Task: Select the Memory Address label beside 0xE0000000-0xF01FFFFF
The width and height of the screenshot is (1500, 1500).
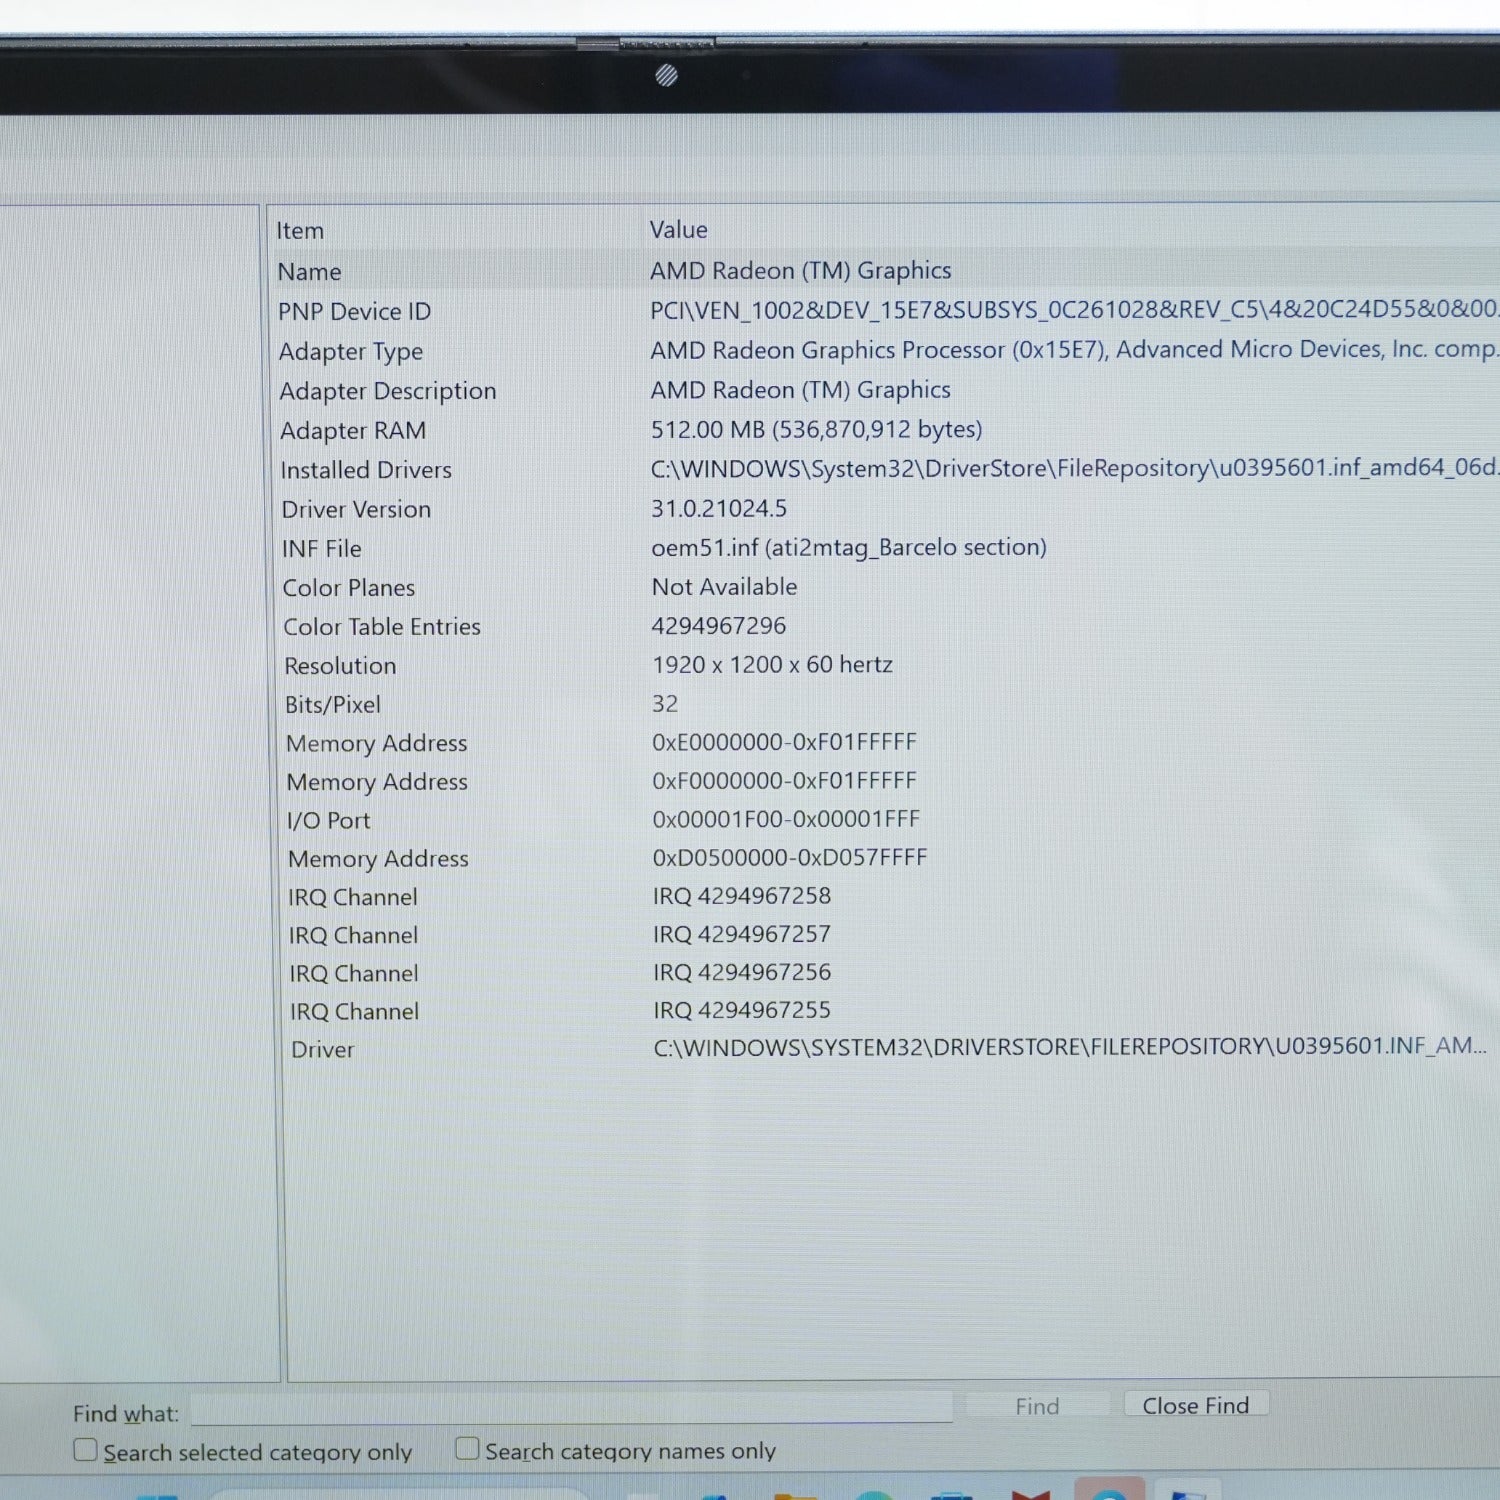Action: click(x=377, y=744)
